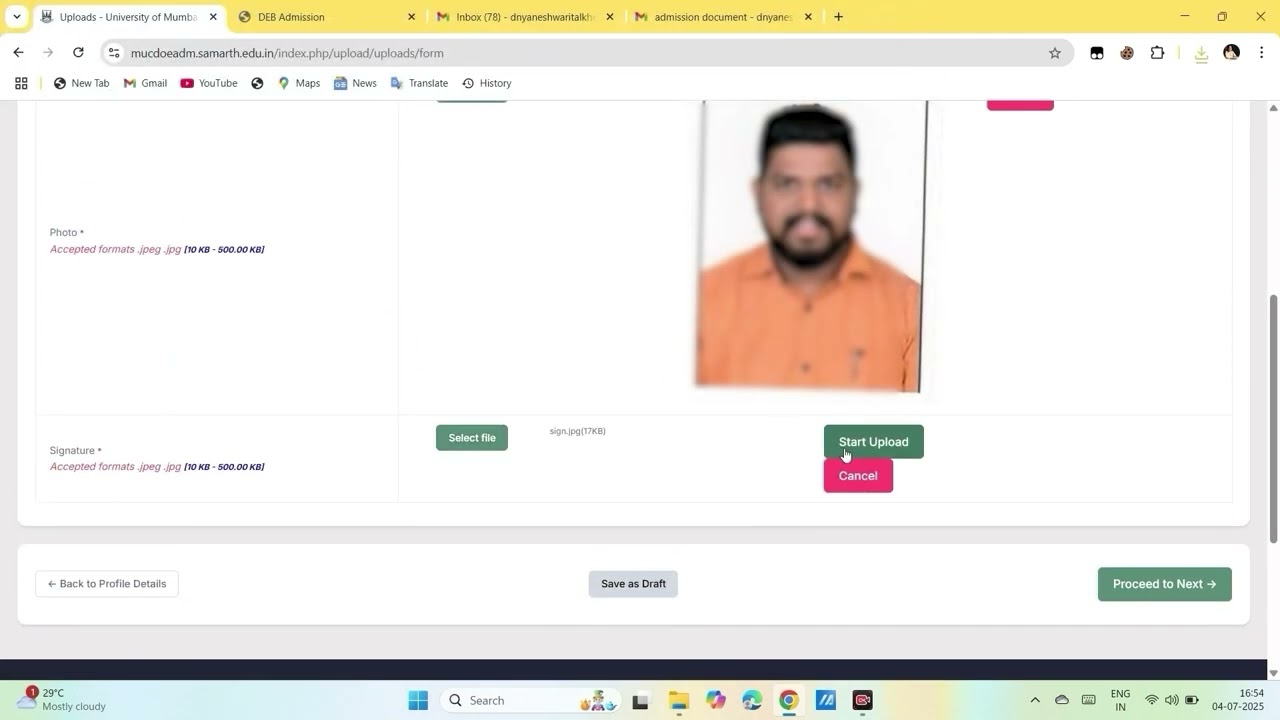The height and width of the screenshot is (720, 1280).
Task: Open the News bookmark
Action: pyautogui.click(x=355, y=83)
